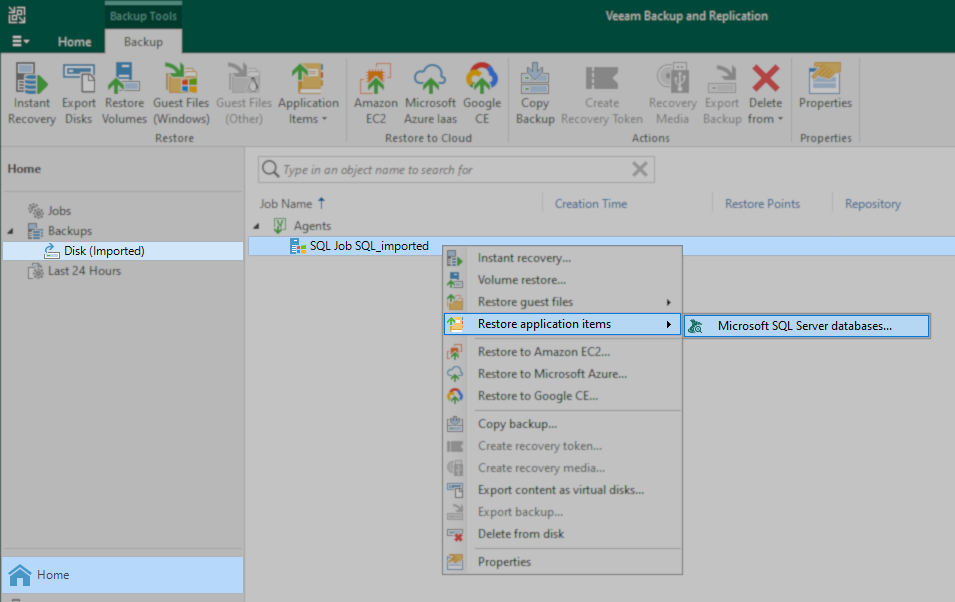
Task: Choose Restore to Microsoft Azure... entry
Action: click(562, 374)
